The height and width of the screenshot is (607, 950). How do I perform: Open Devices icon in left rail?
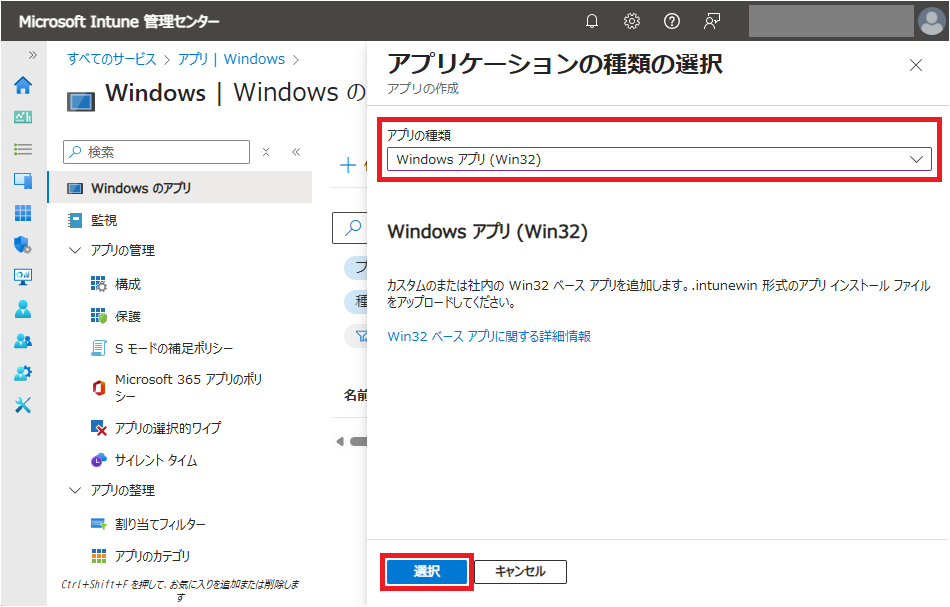point(23,181)
